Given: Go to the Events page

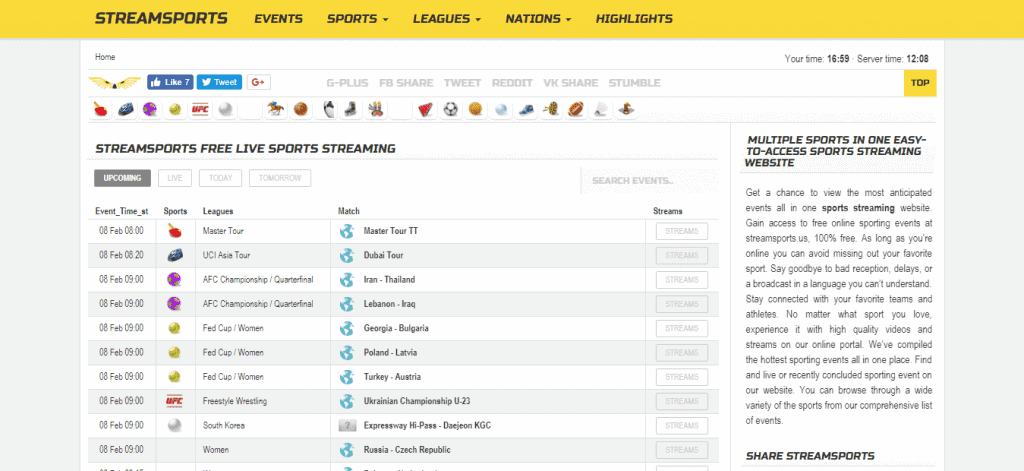Looking at the screenshot, I should pyautogui.click(x=278, y=19).
